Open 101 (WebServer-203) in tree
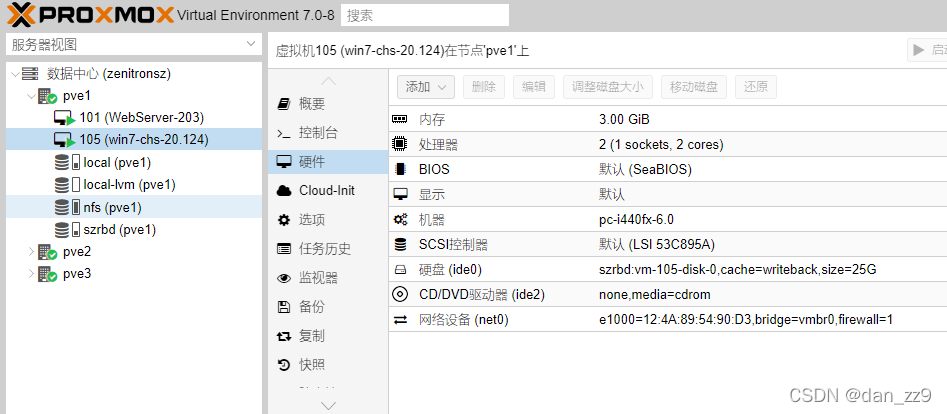 click(x=141, y=118)
